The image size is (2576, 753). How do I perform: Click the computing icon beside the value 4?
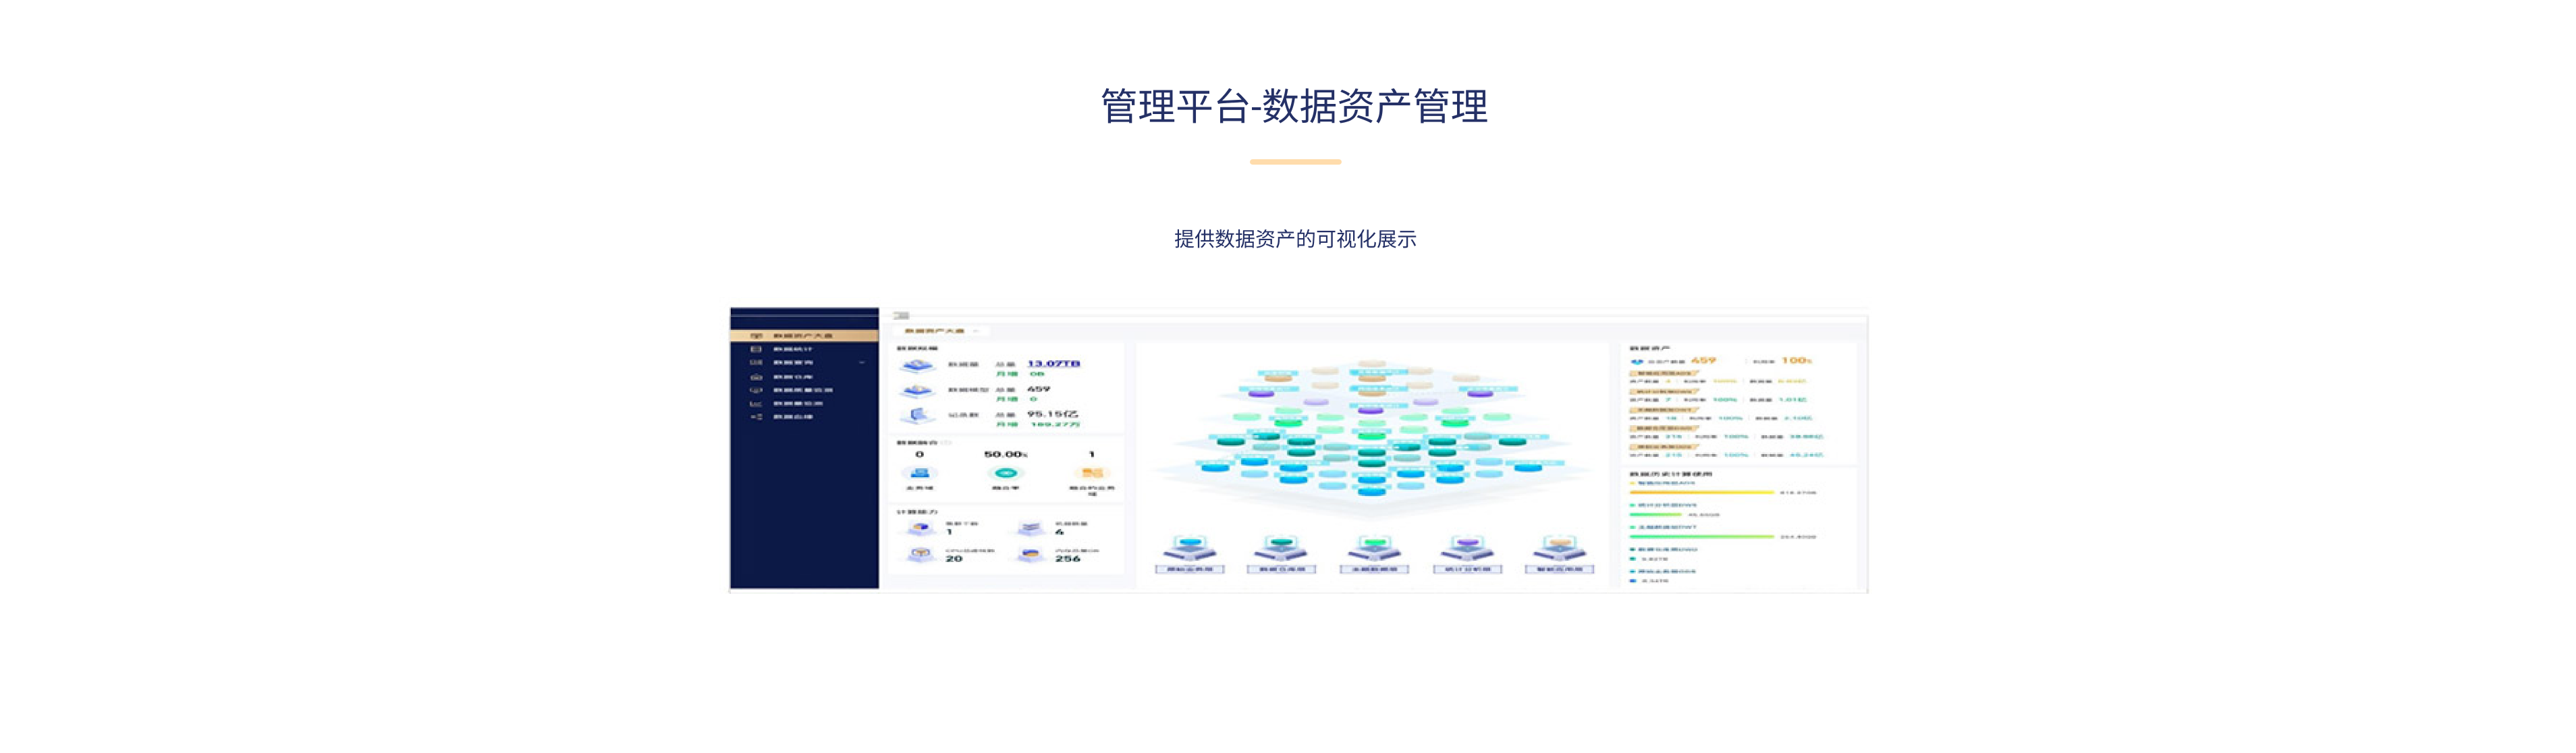tap(1031, 527)
